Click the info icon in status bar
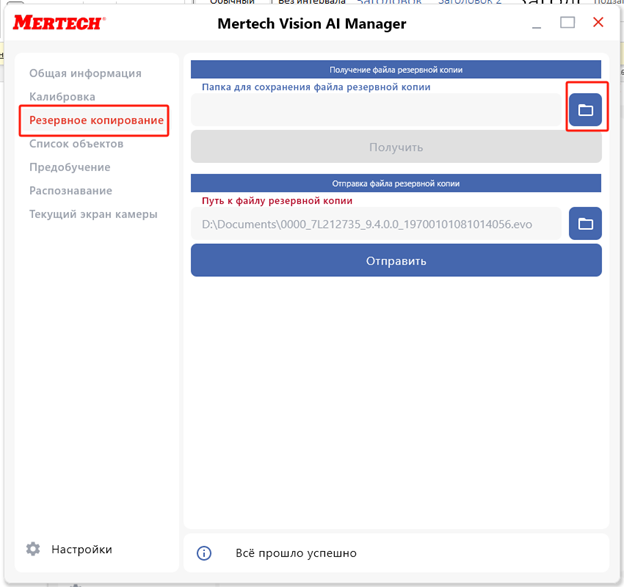This screenshot has height=587, width=624. click(x=204, y=553)
